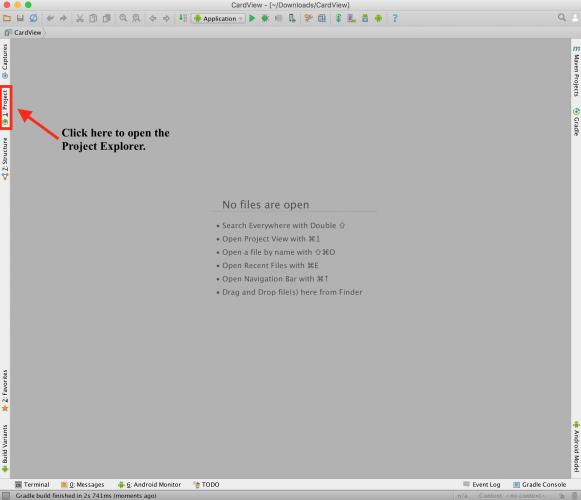This screenshot has height=500, width=581.
Task: Click the Gradle build finished status message
Action: 86,496
